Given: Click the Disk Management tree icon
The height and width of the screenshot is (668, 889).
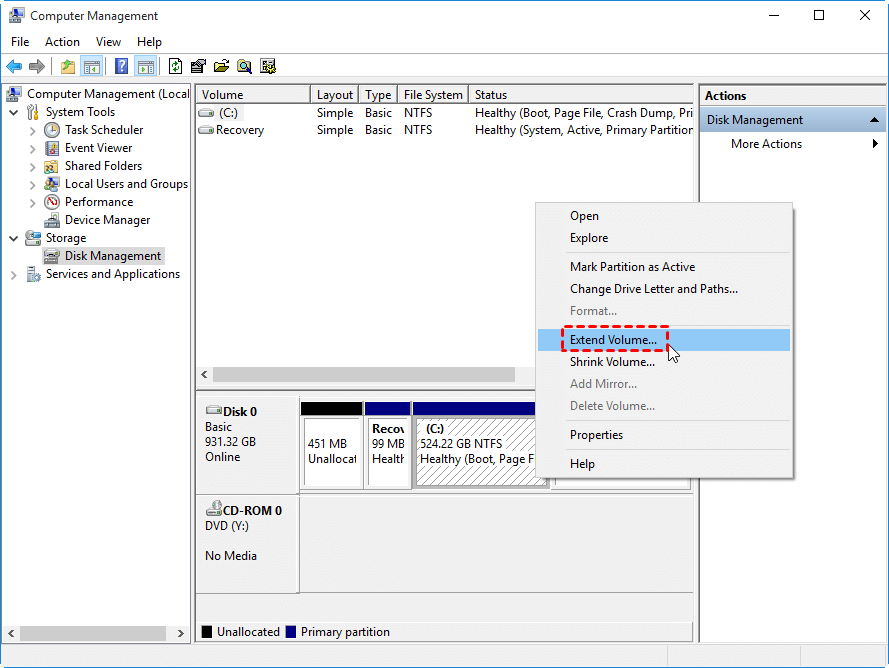Looking at the screenshot, I should [52, 256].
